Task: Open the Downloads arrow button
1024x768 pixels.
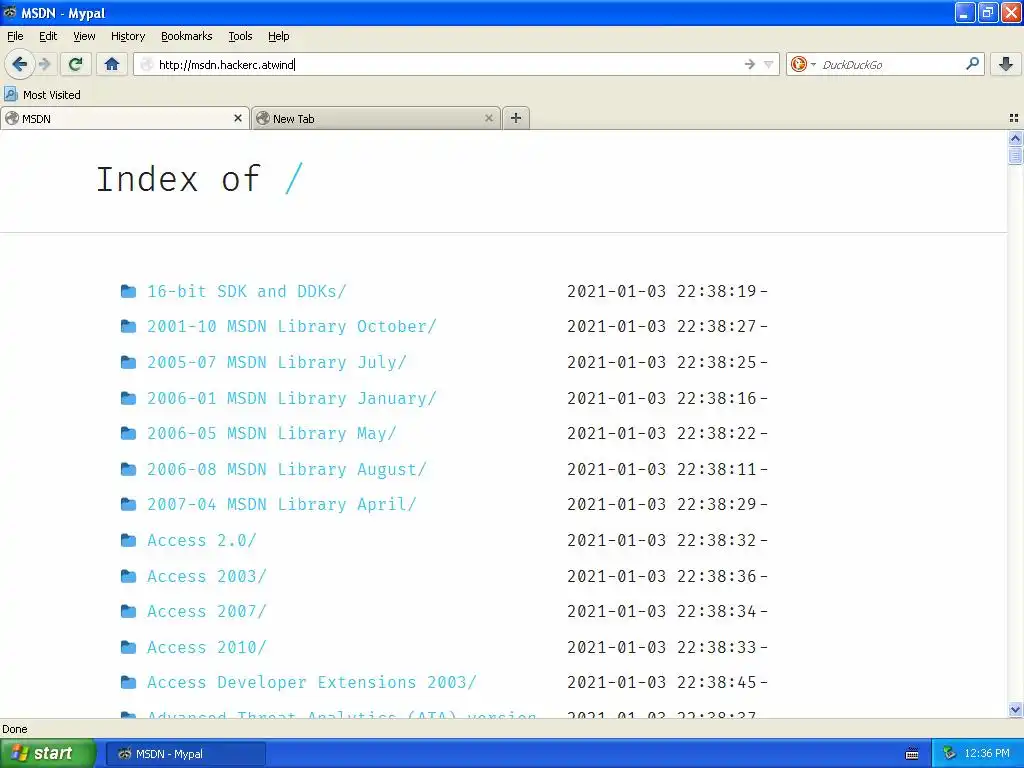Action: pos(1006,64)
